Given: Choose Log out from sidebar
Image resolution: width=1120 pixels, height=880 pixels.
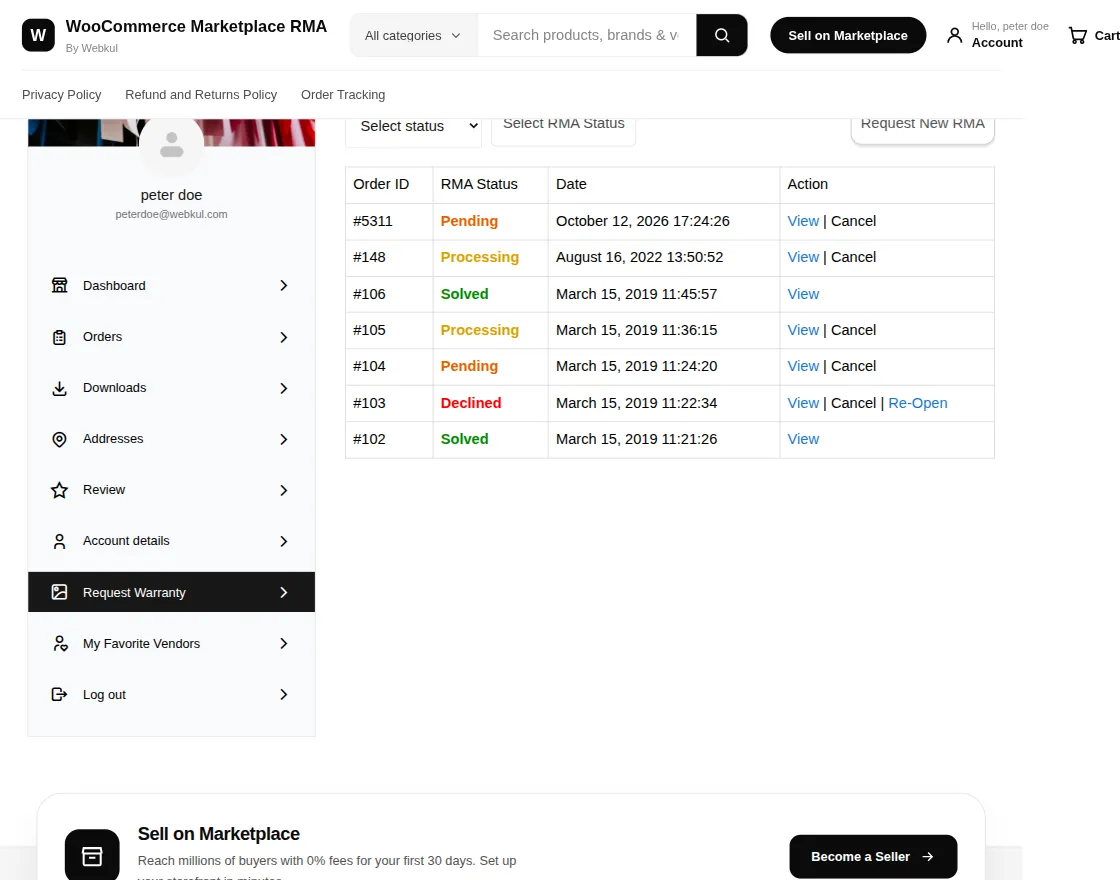Looking at the screenshot, I should coord(171,694).
